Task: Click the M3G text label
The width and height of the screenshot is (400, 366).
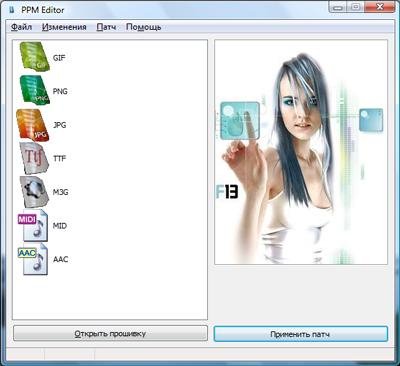Action: [x=60, y=192]
